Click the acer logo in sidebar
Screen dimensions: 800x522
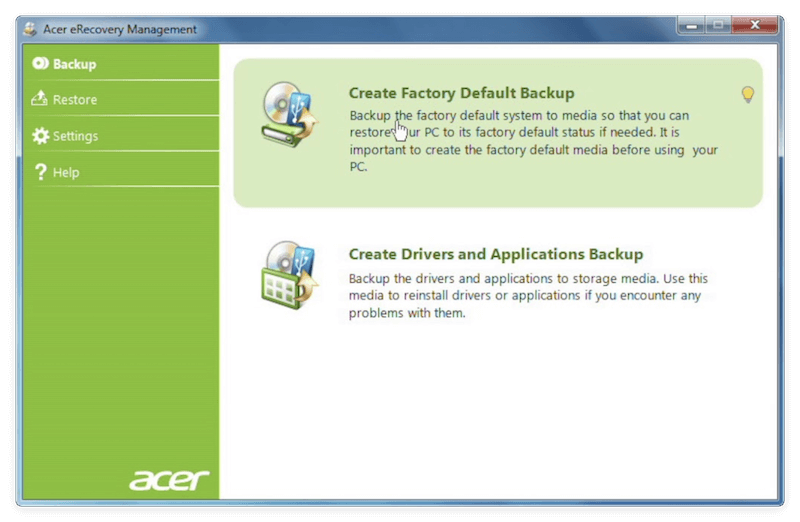168,480
